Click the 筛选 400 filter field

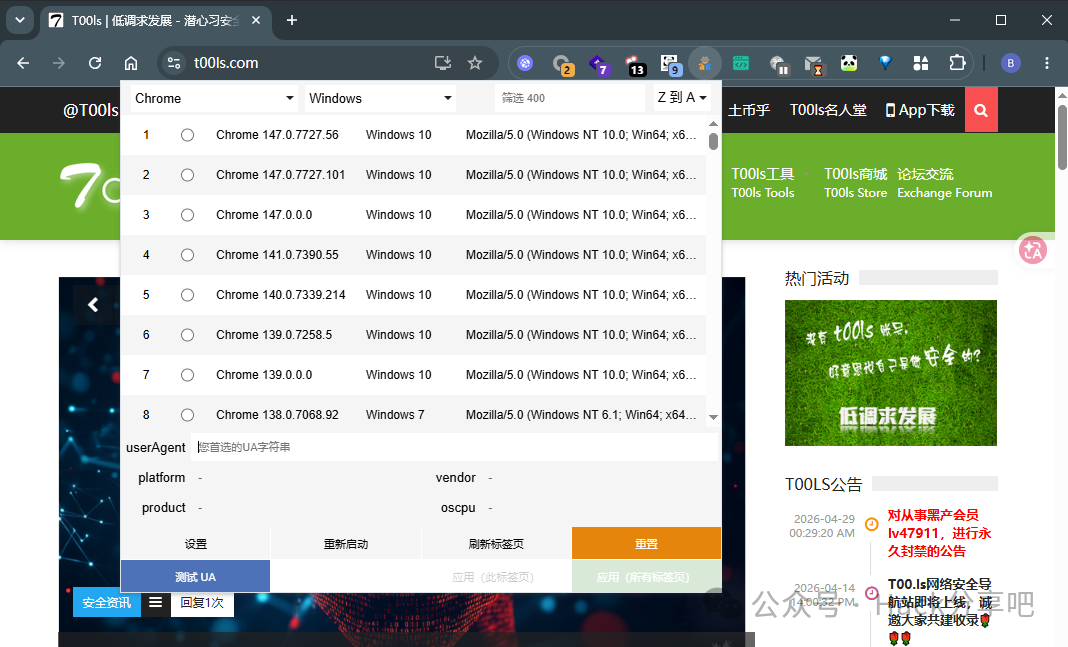pos(569,98)
